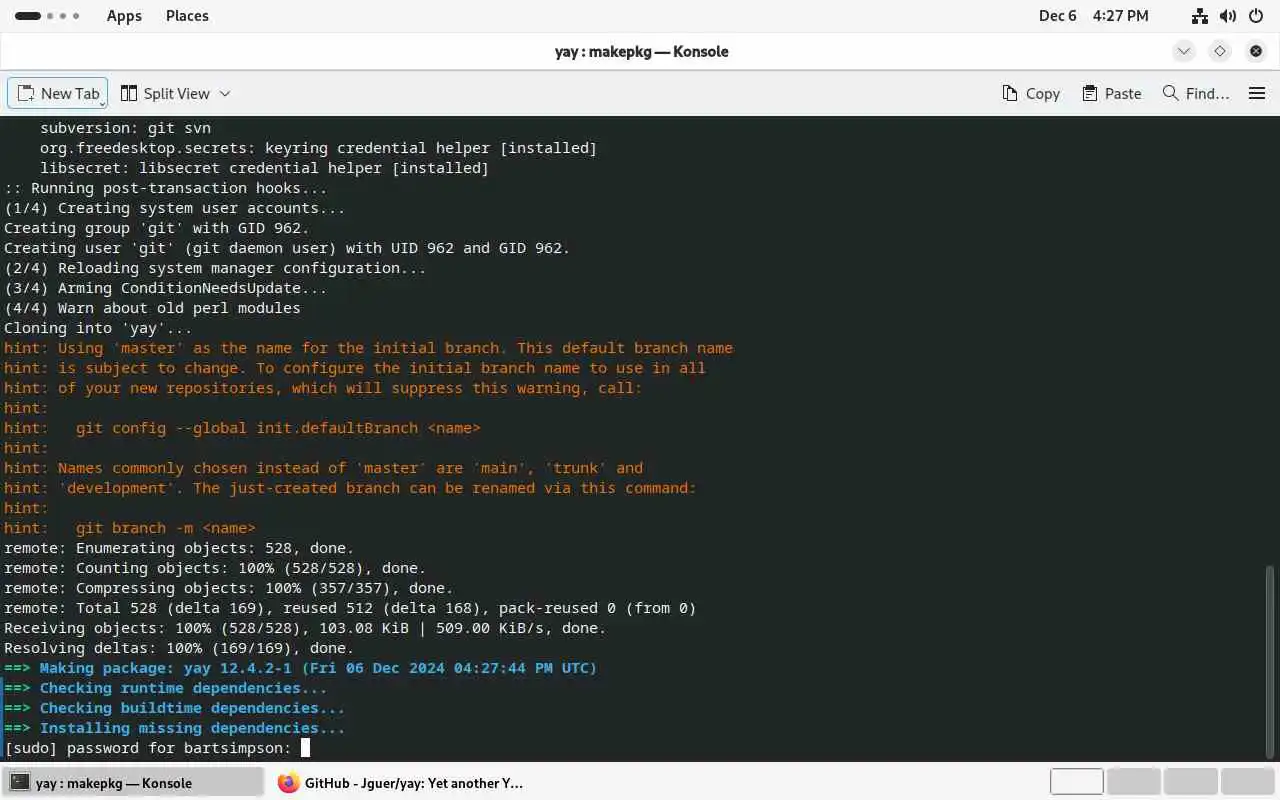Click 'Creating user 'git' (git daemon user)' line
Image resolution: width=1280 pixels, height=800 pixels.
[287, 248]
